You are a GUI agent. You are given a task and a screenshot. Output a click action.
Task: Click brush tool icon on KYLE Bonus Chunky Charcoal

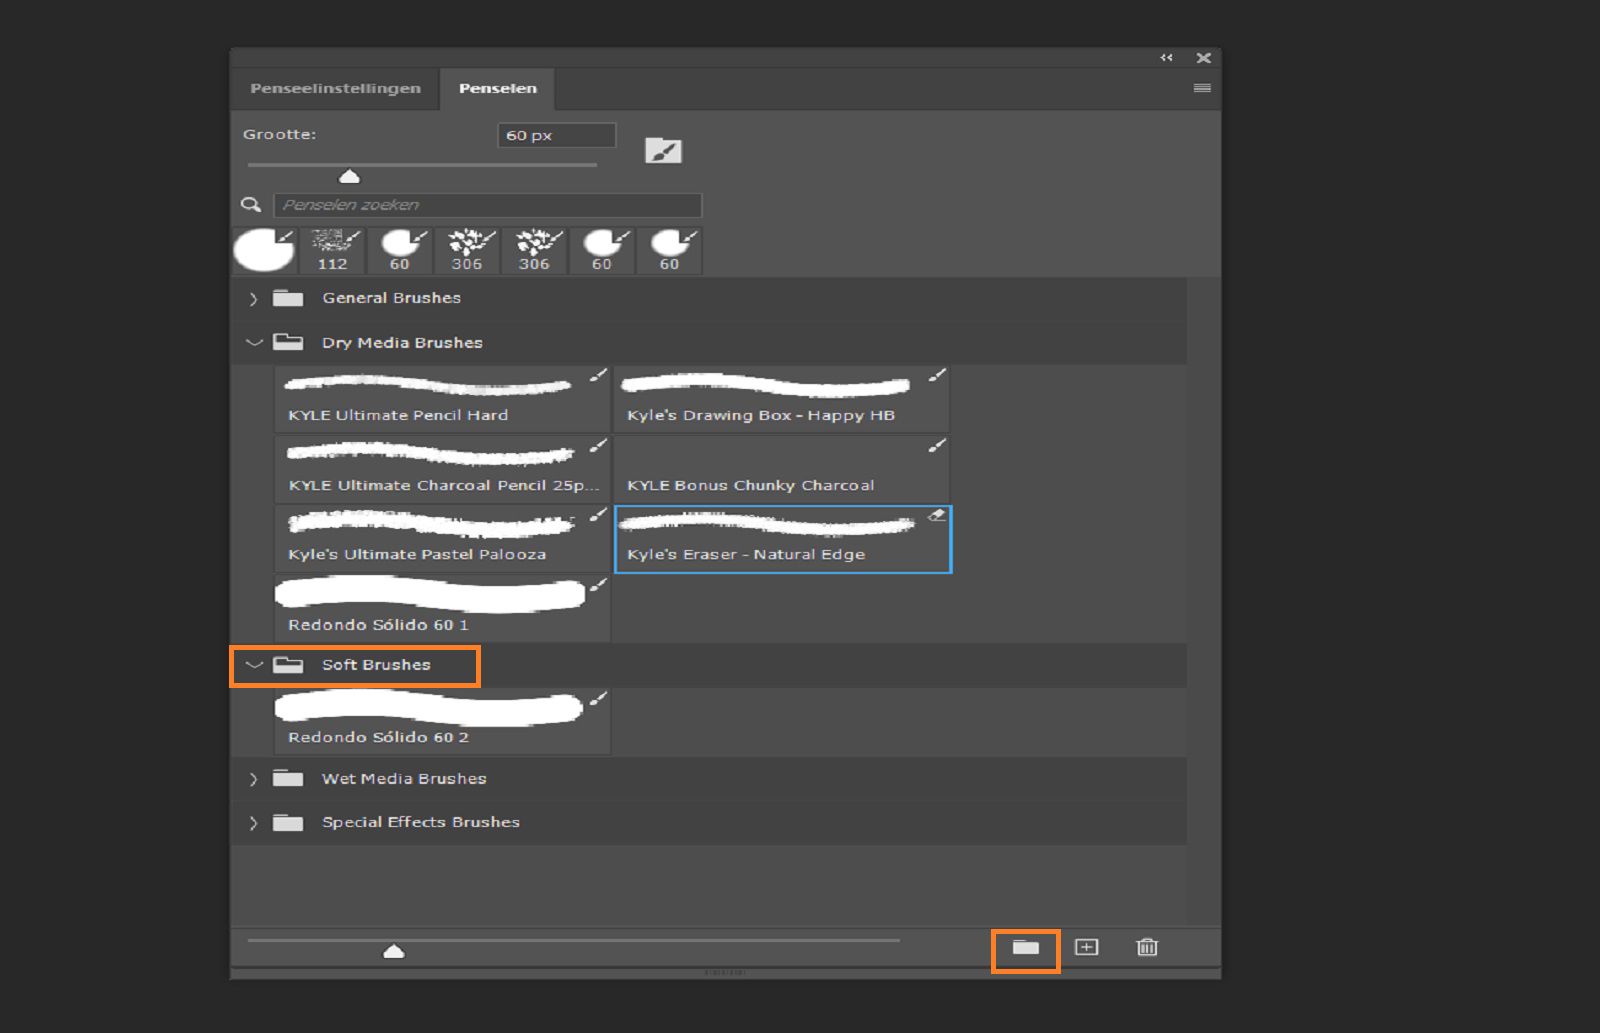tap(937, 445)
